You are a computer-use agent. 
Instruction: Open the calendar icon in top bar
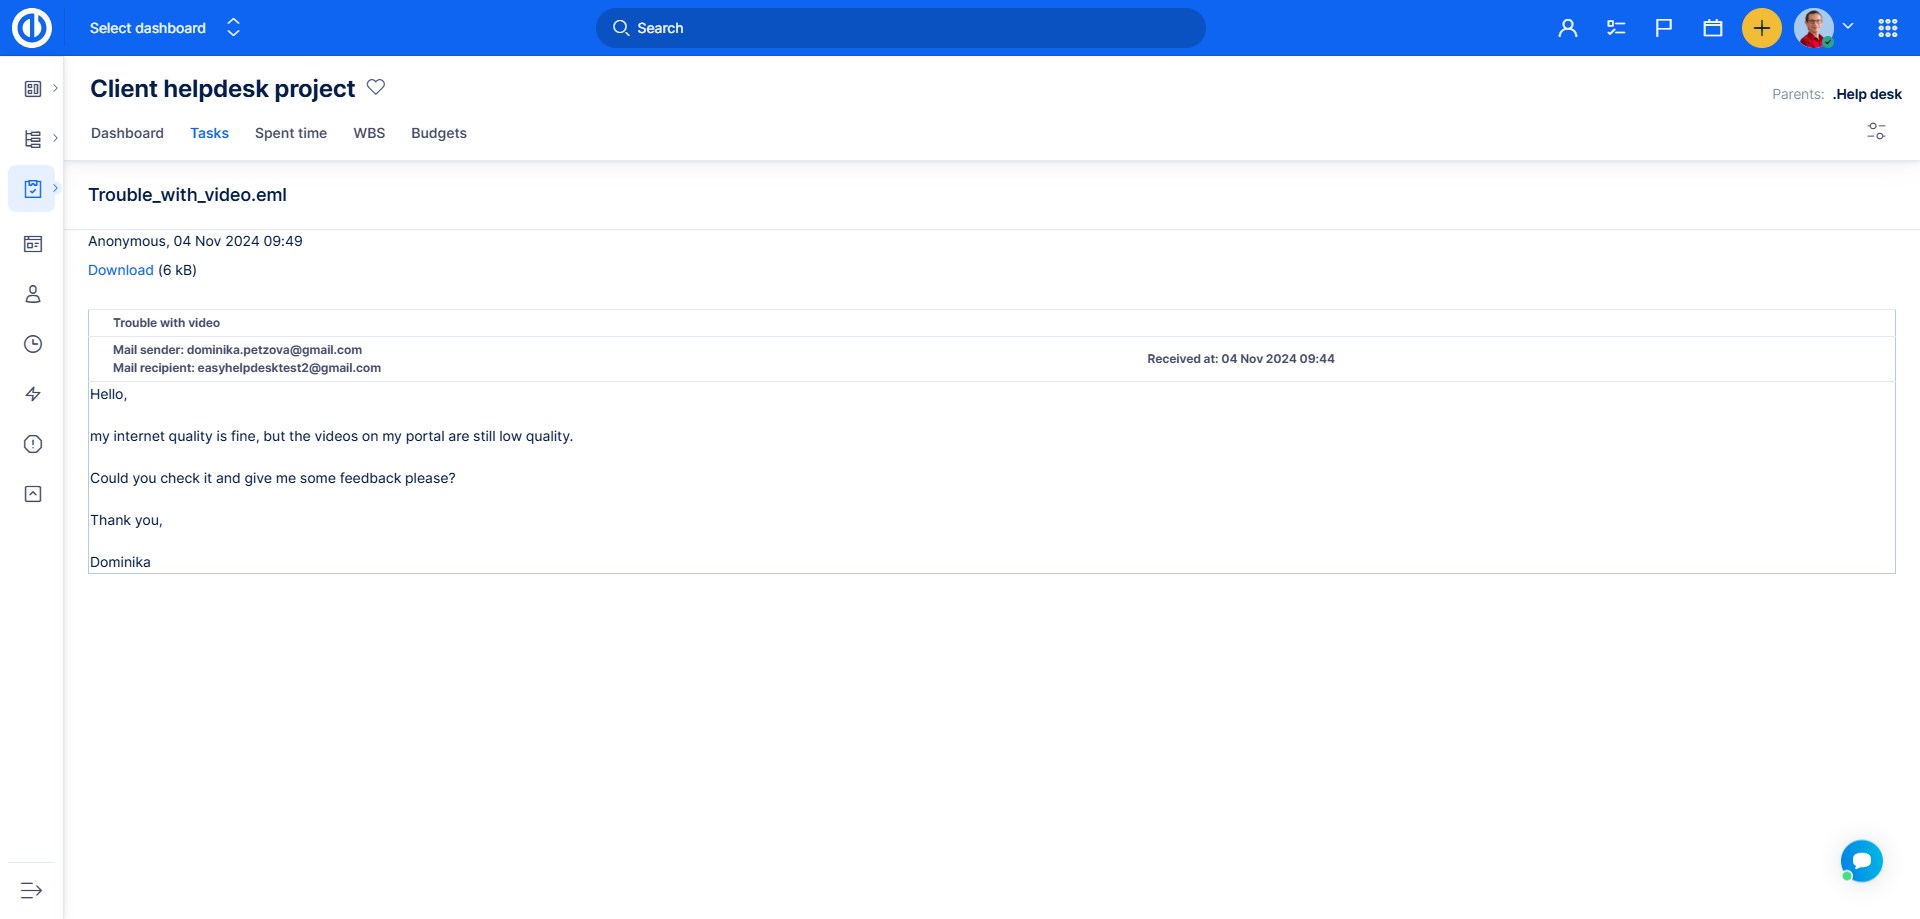(1712, 28)
